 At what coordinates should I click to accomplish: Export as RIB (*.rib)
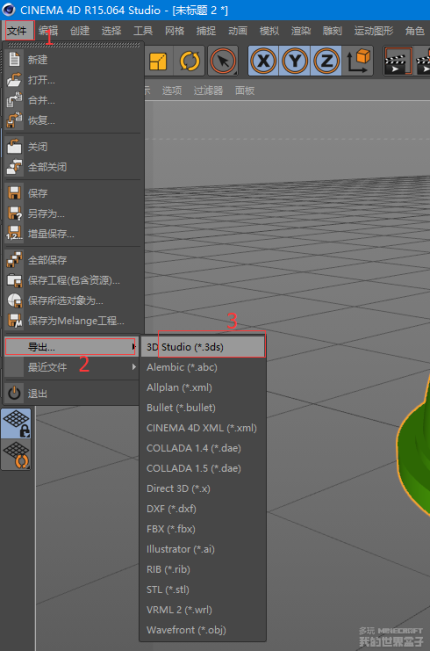(x=203, y=570)
